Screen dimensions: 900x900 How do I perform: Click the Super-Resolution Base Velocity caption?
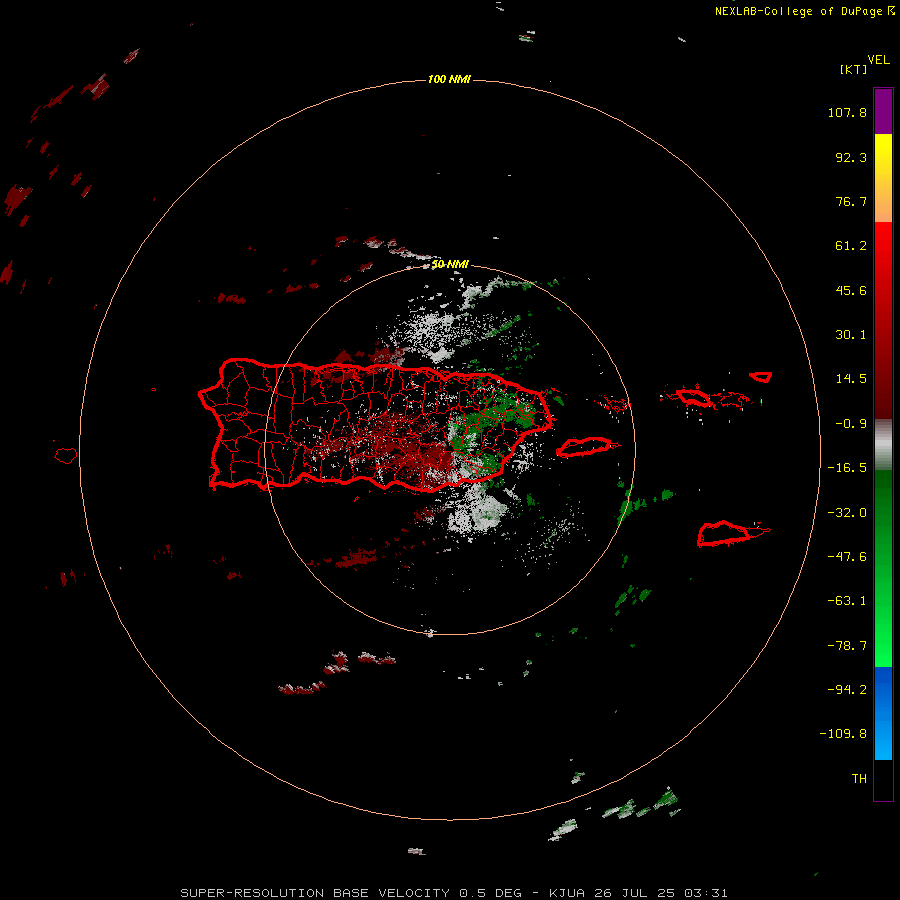click(454, 893)
